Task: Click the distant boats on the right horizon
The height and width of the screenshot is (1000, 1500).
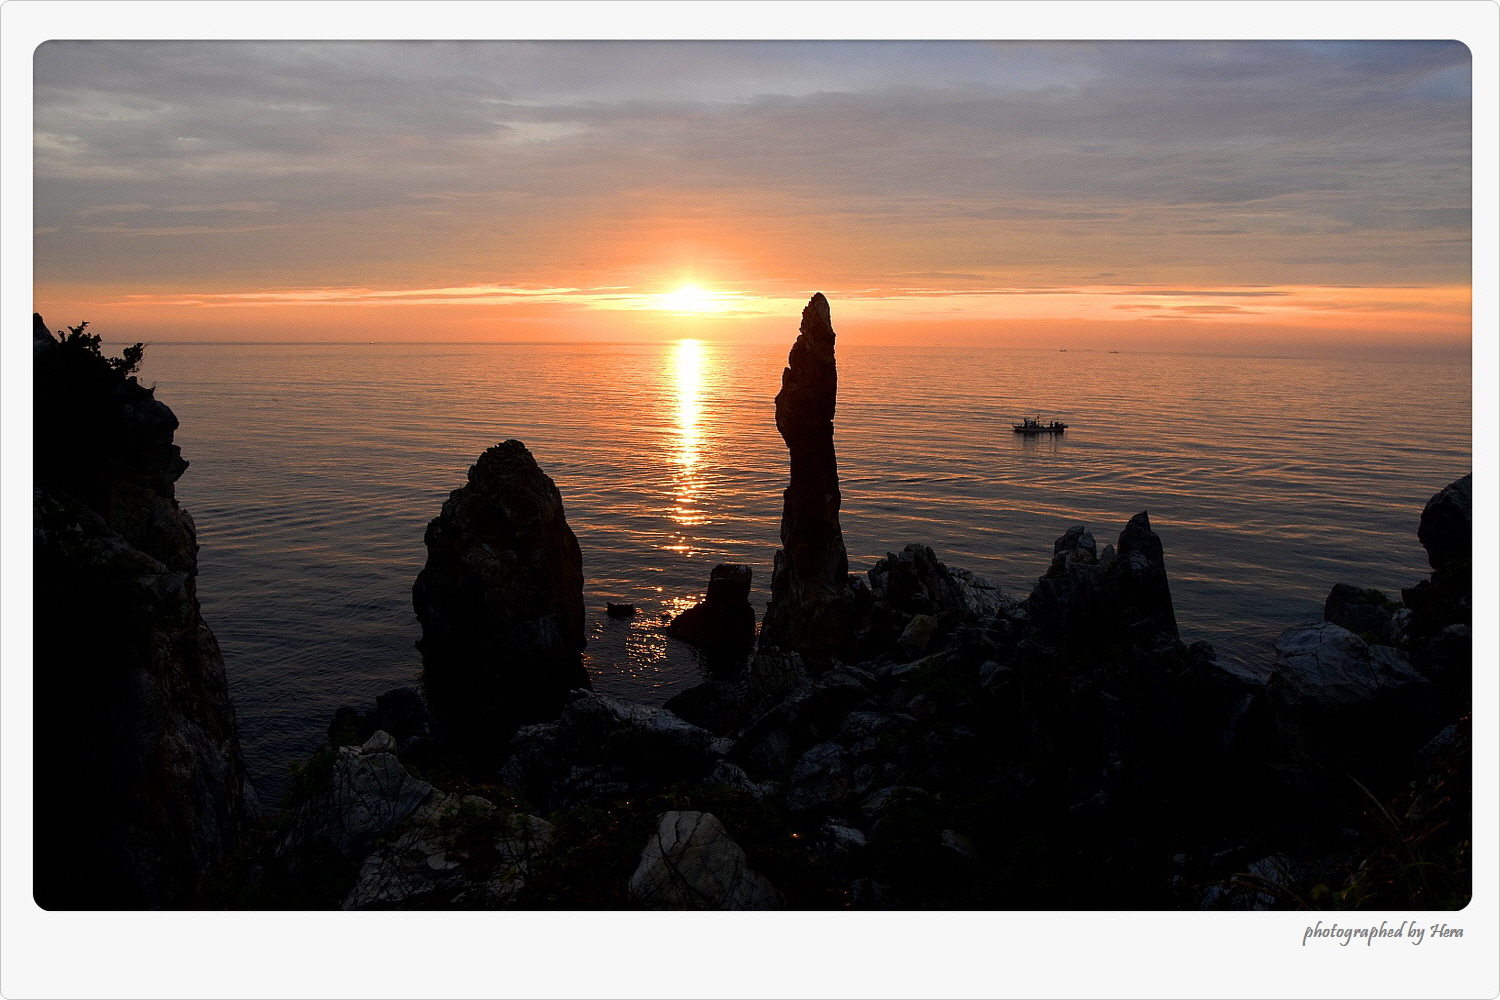Action: [1085, 351]
